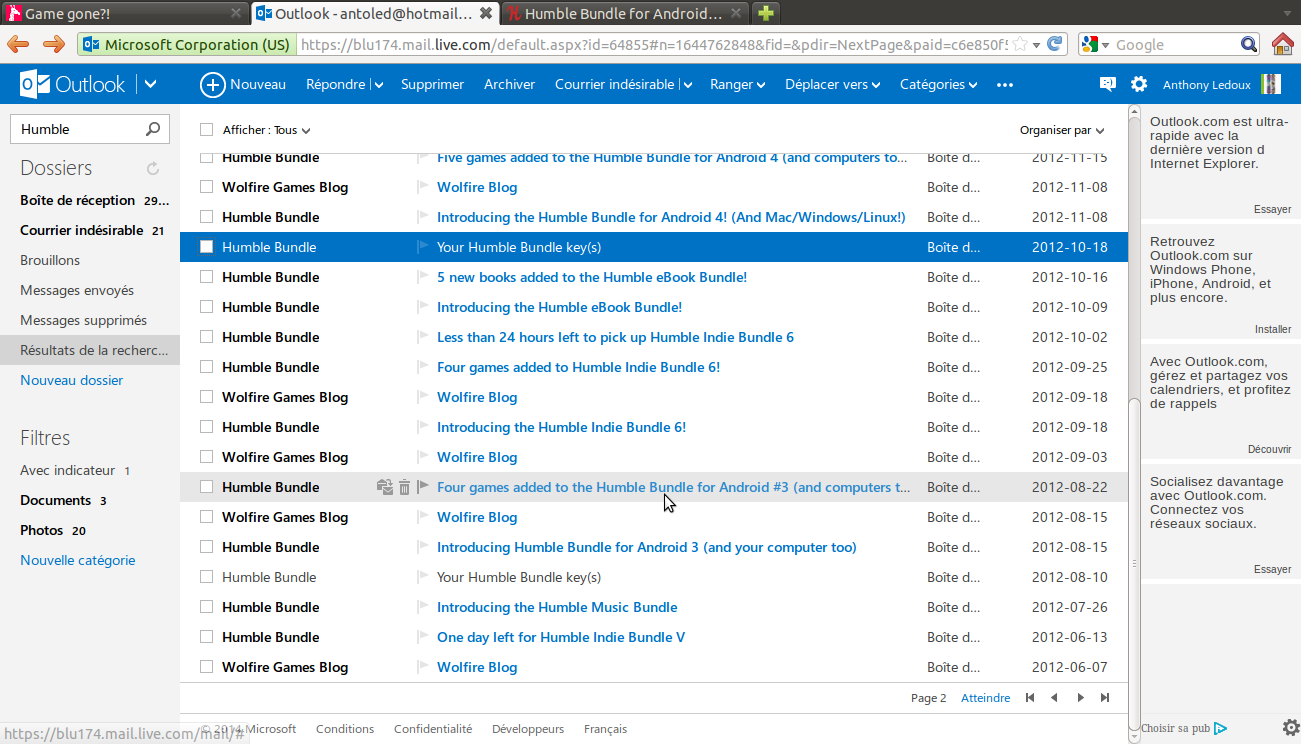Screen dimensions: 1301x744
Task: Click the browser forward arrow
Action: point(54,44)
